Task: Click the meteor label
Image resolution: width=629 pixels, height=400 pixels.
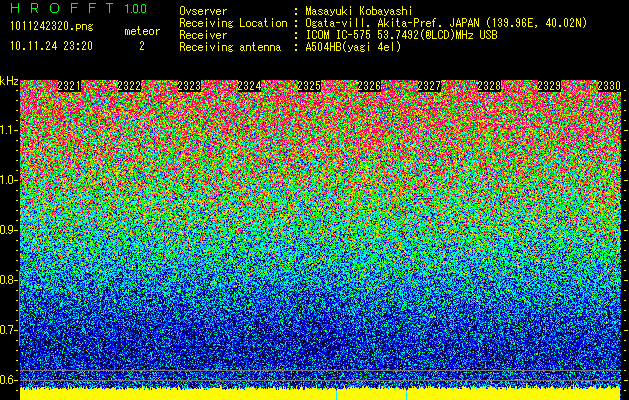Action: (x=142, y=31)
